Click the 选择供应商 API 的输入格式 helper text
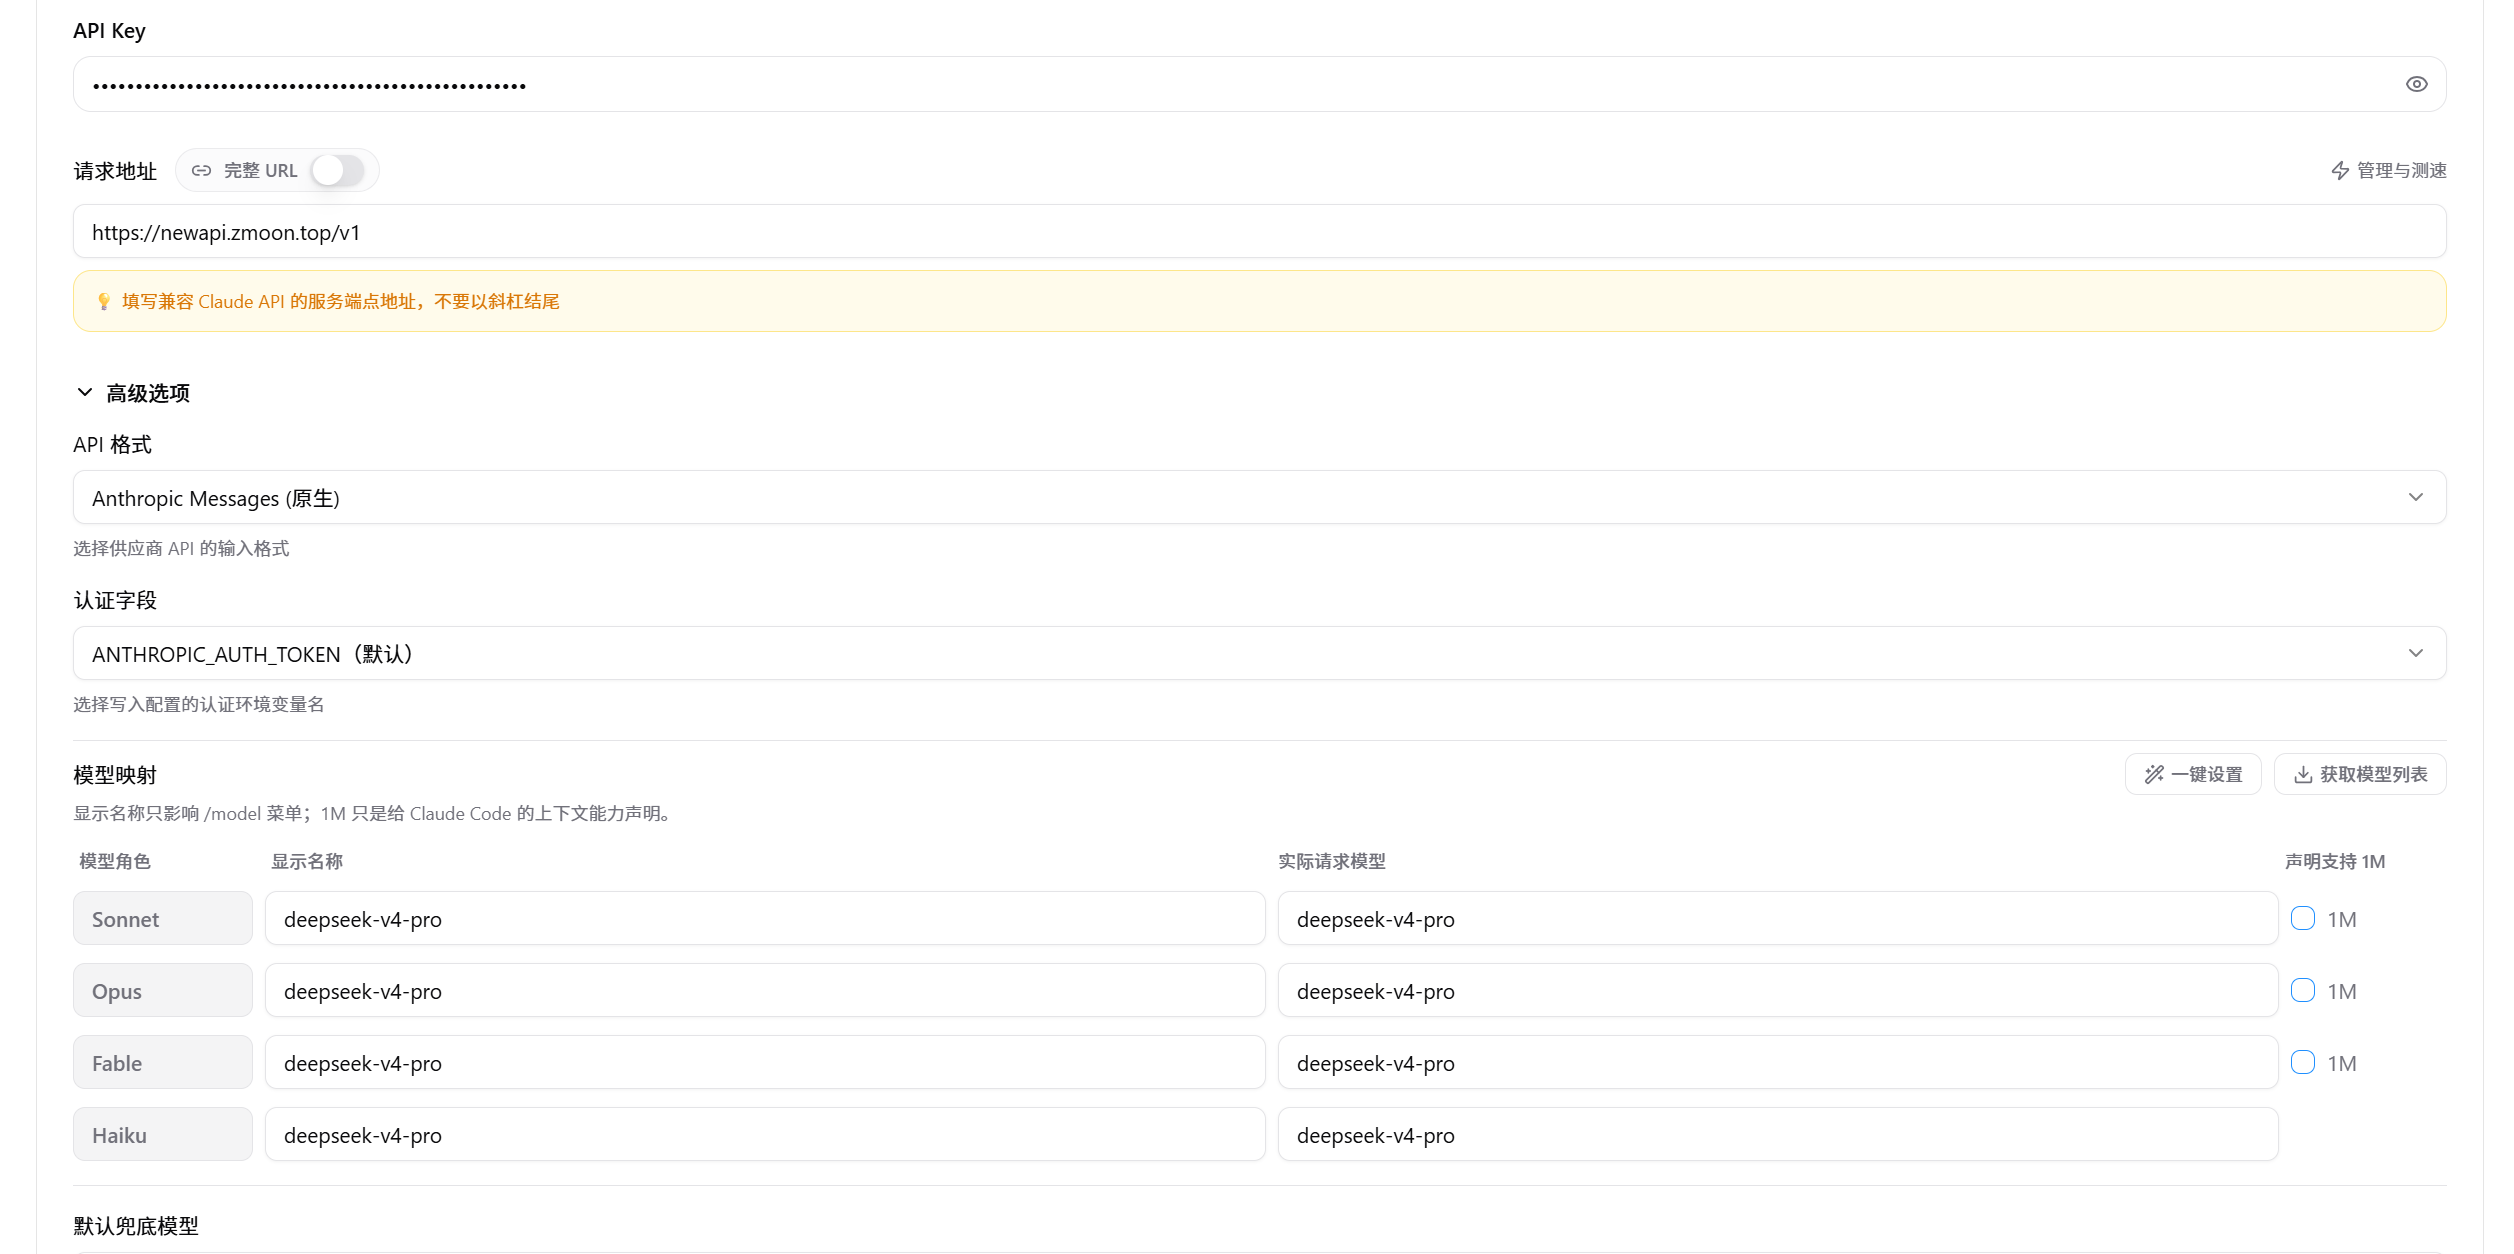The image size is (2514, 1254). pos(181,548)
